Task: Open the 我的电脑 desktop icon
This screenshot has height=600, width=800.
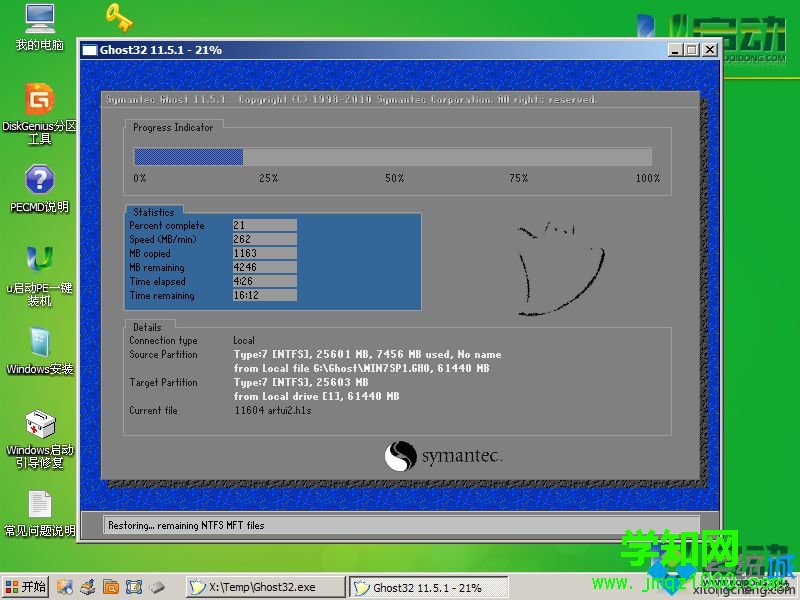Action: pos(40,27)
